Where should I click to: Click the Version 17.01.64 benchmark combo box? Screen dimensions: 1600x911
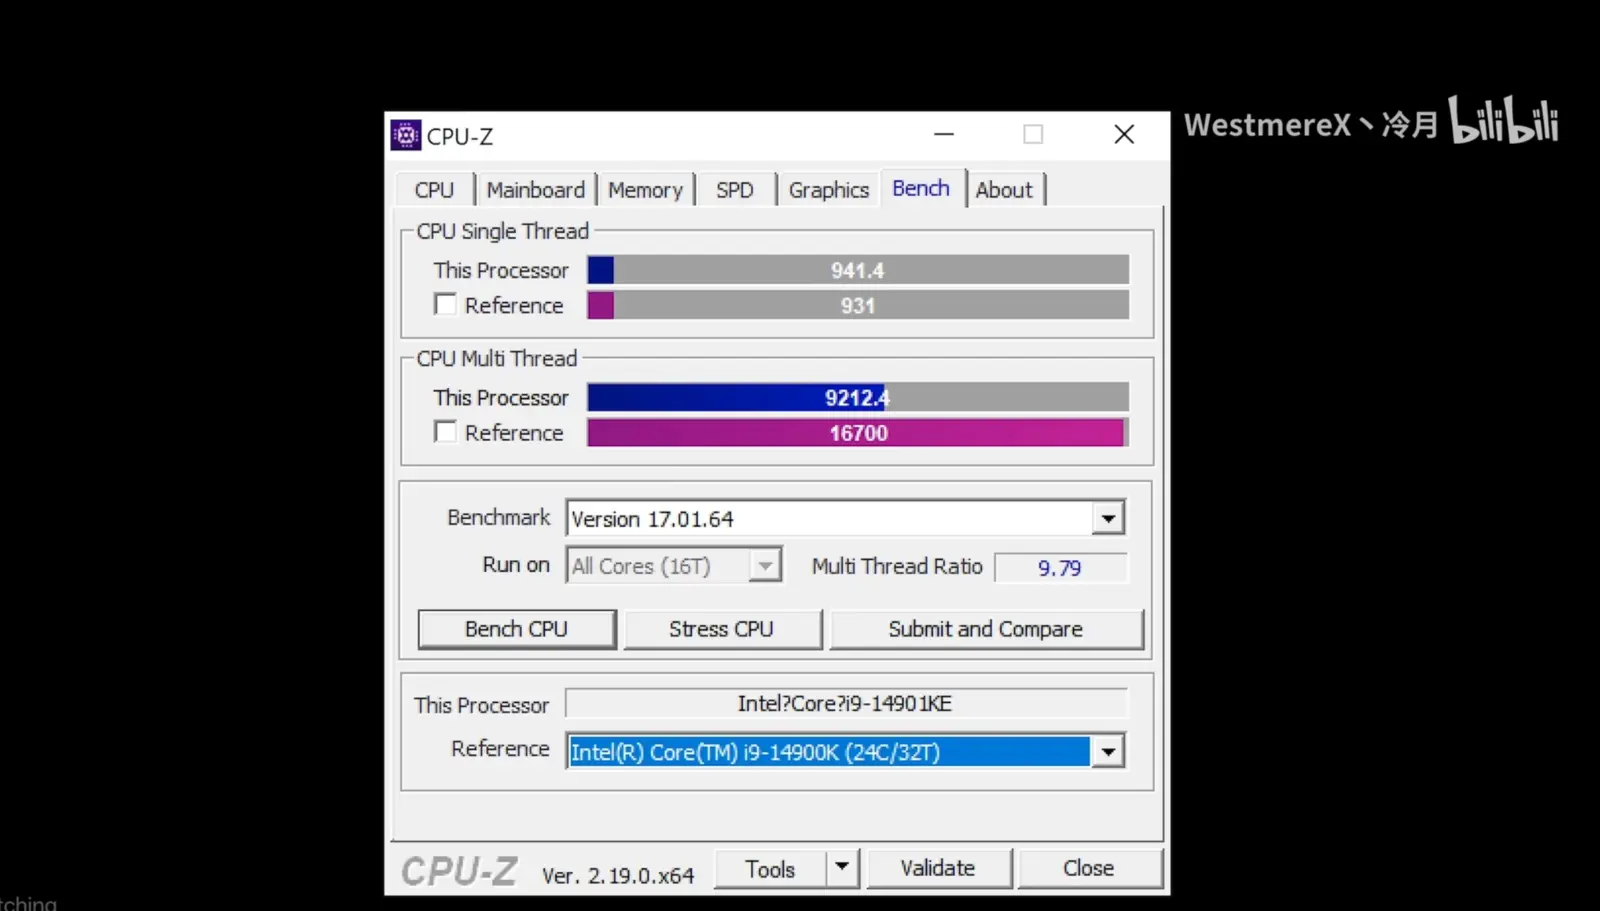point(845,518)
